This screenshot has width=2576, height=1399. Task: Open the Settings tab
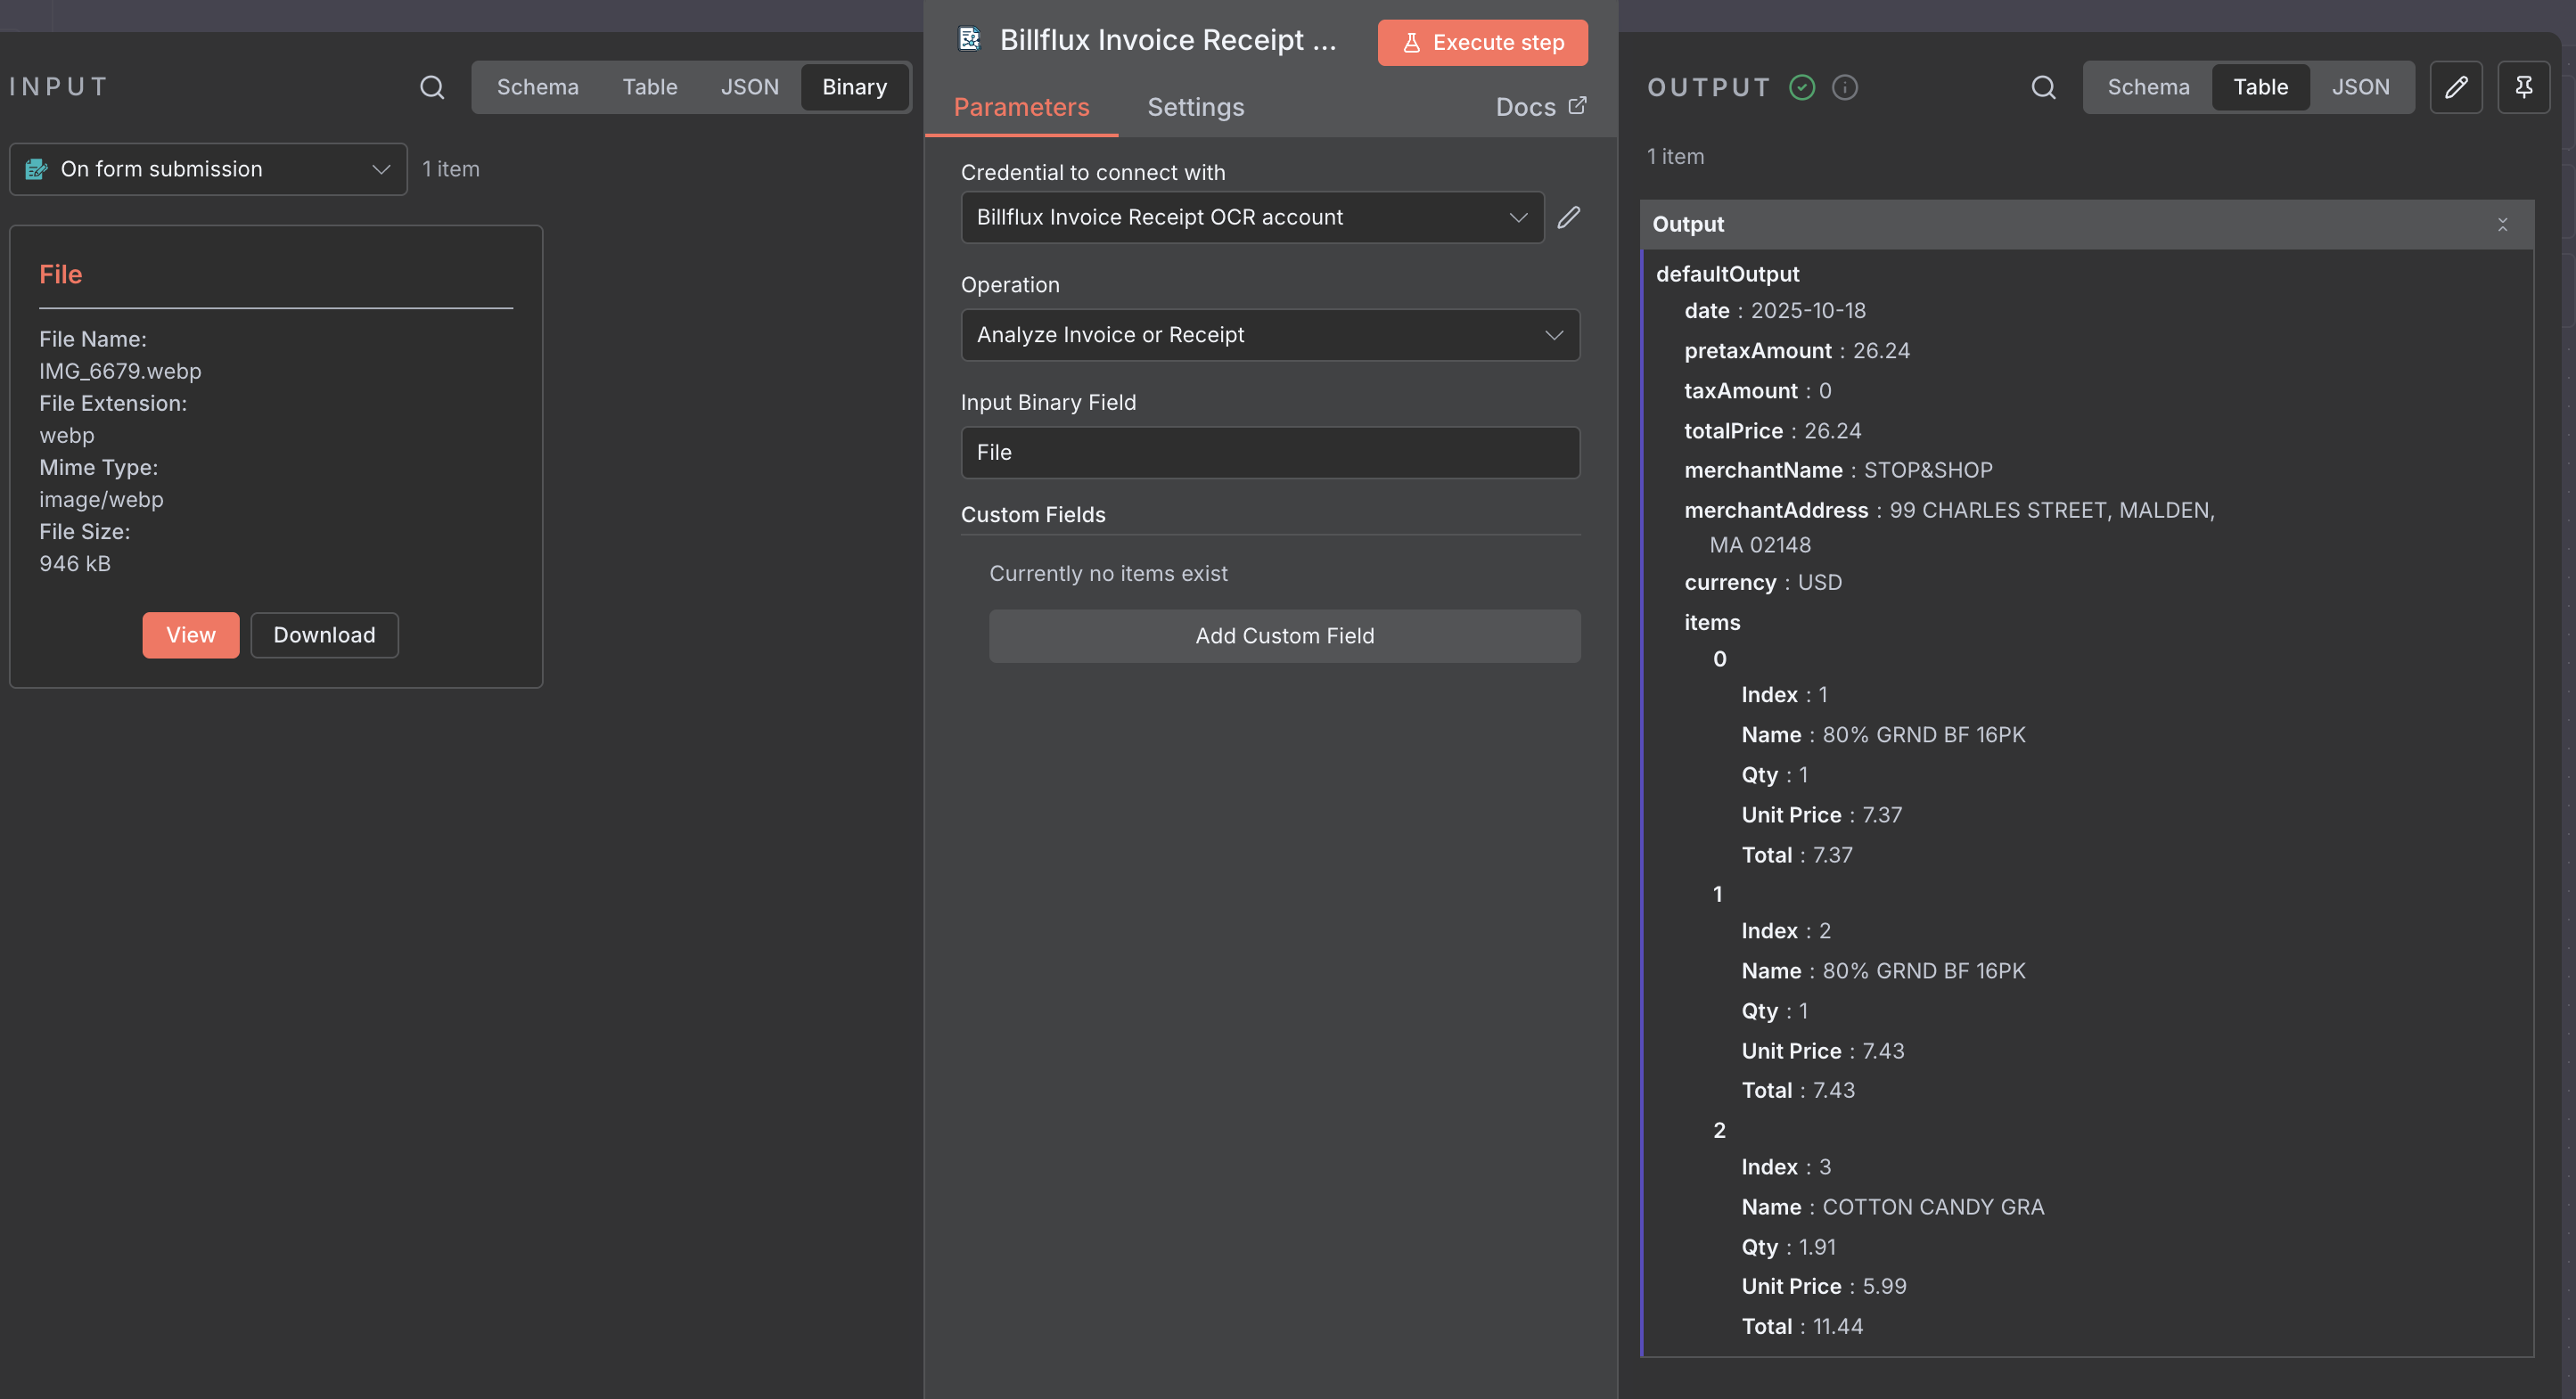pyautogui.click(x=1195, y=107)
